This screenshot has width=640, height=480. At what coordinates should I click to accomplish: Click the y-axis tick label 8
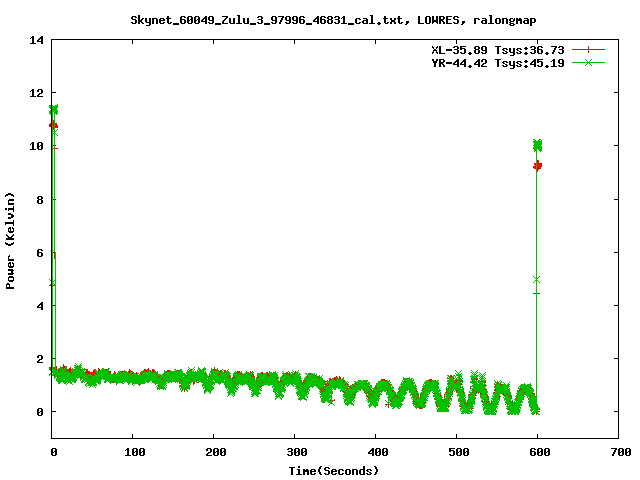(40, 200)
